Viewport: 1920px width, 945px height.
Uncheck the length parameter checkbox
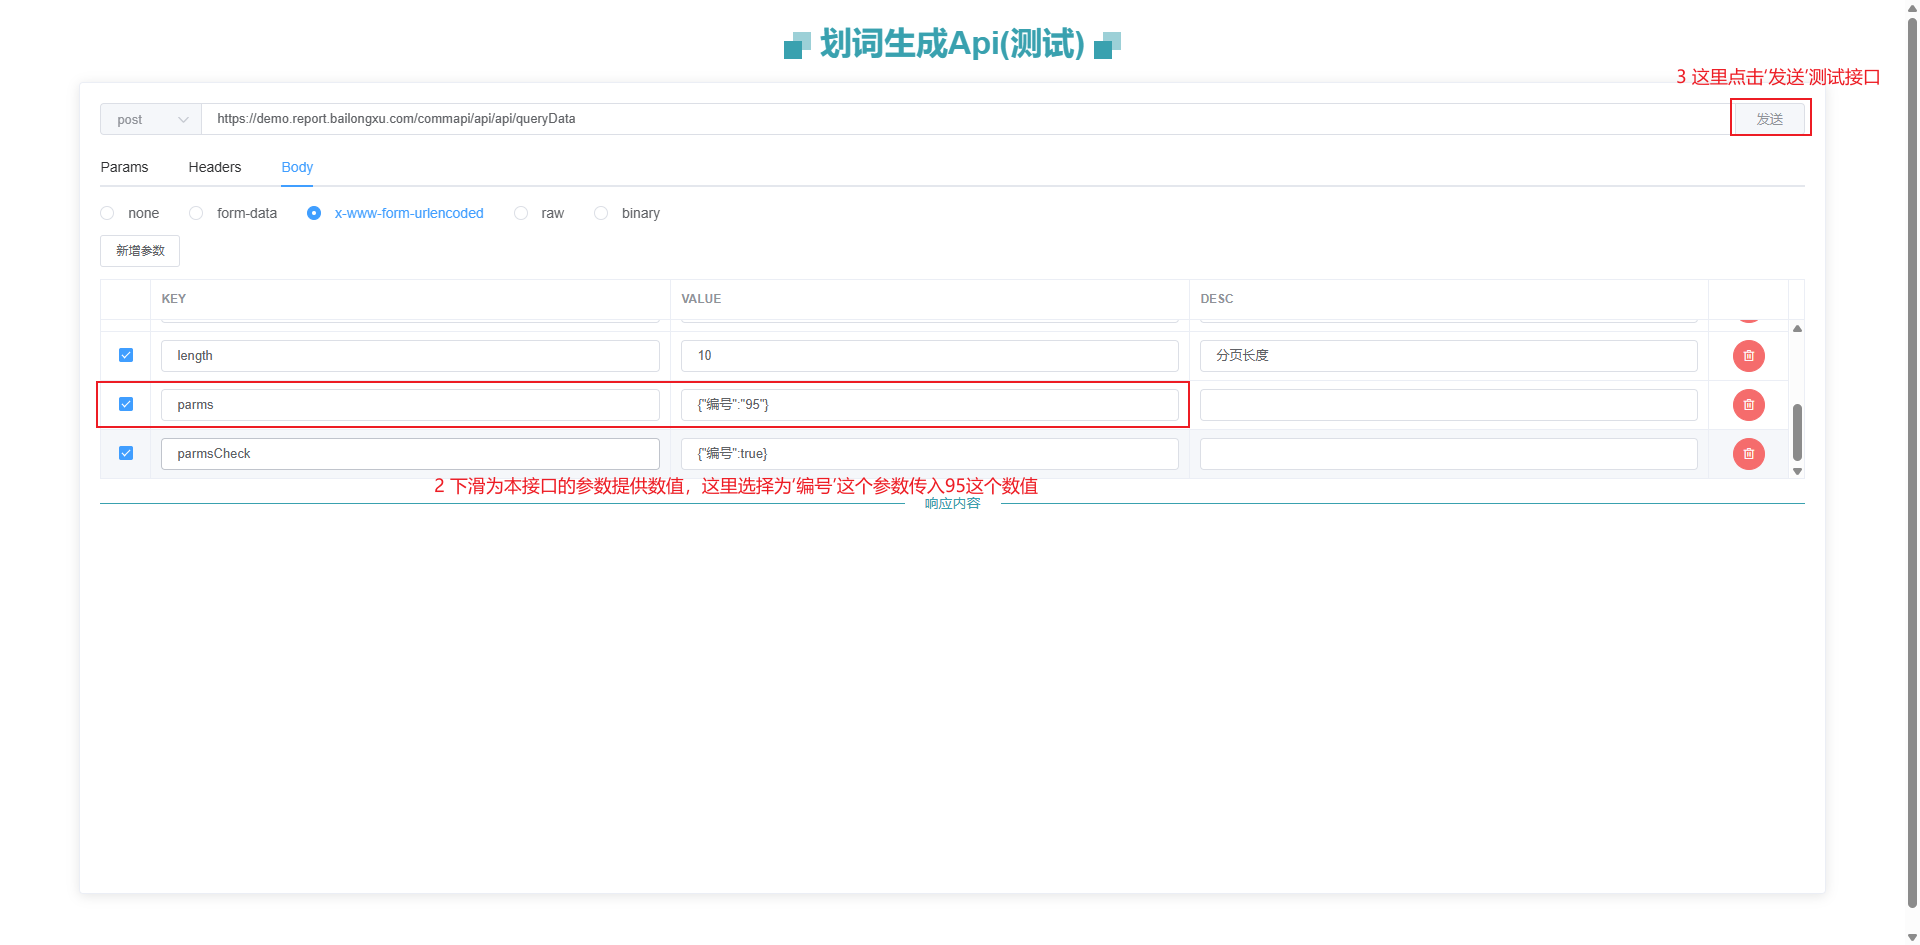126,355
